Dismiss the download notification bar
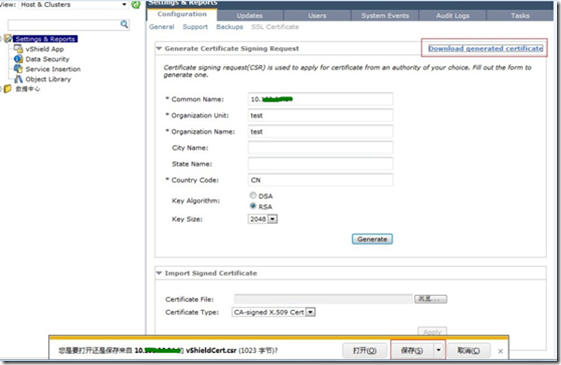This screenshot has height=365, width=561. (501, 351)
